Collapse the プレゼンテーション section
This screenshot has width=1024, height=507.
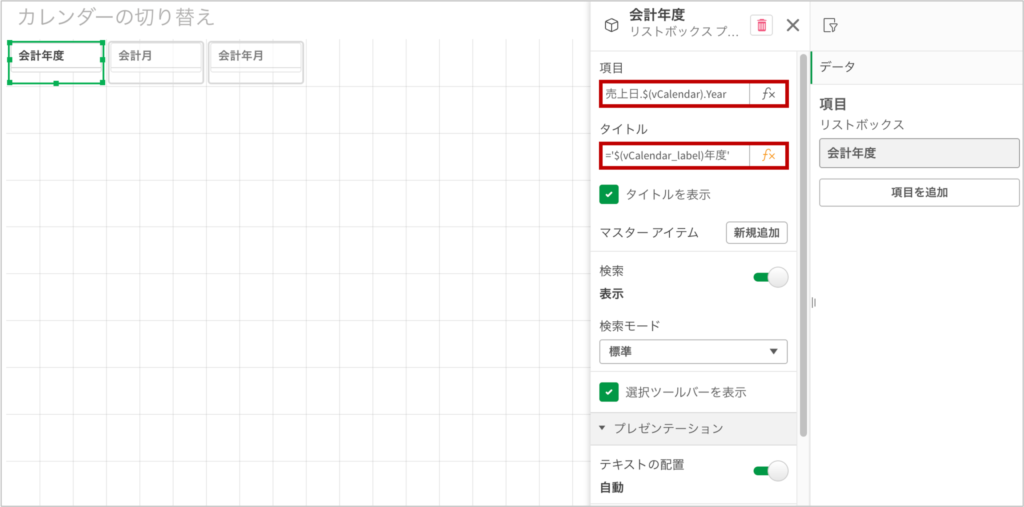click(x=603, y=428)
